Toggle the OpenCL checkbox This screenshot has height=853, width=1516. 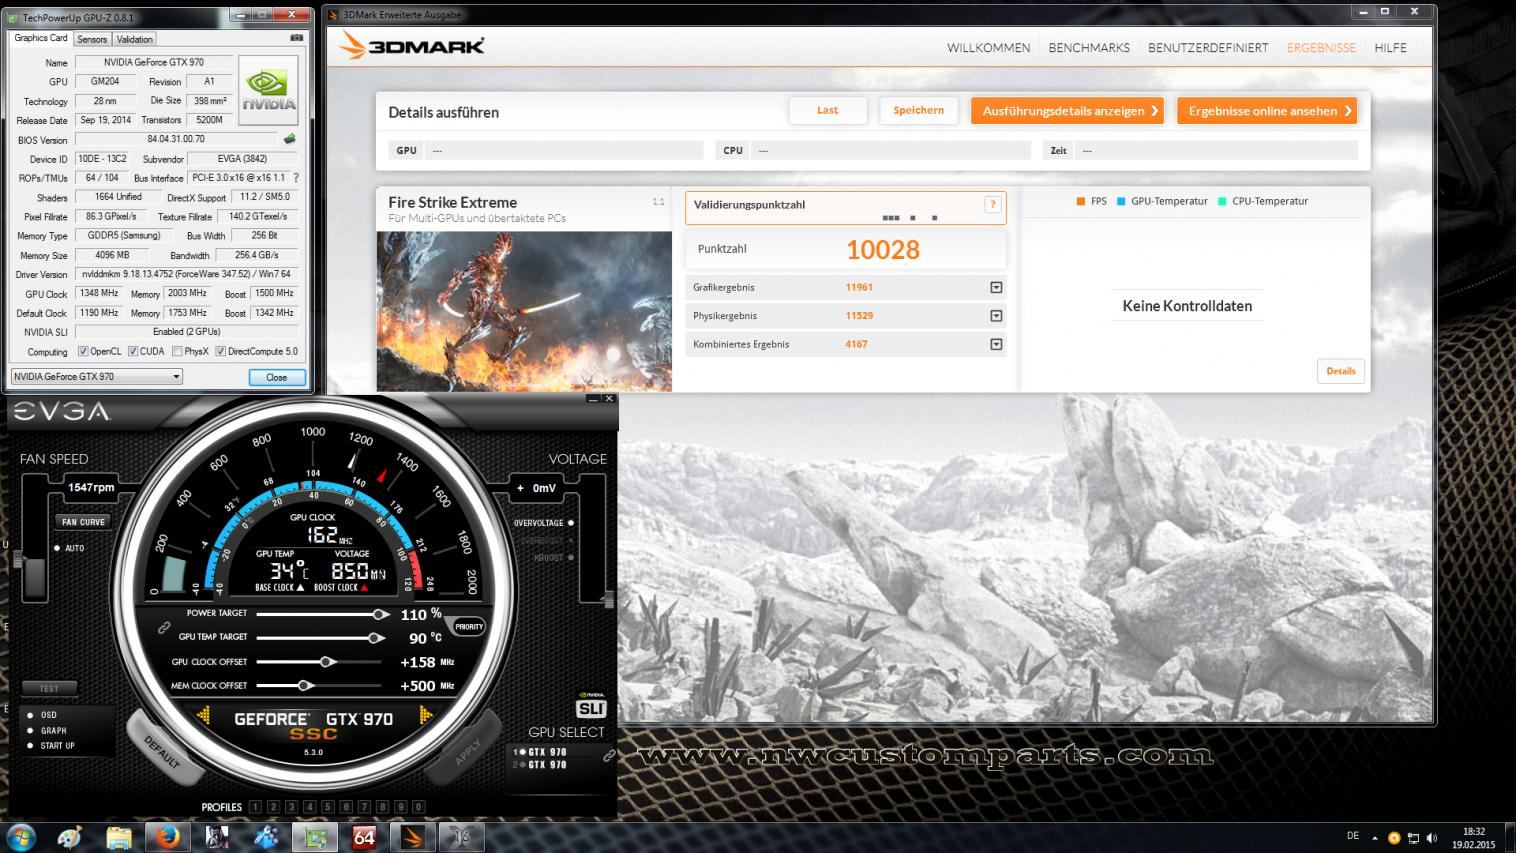tap(84, 352)
